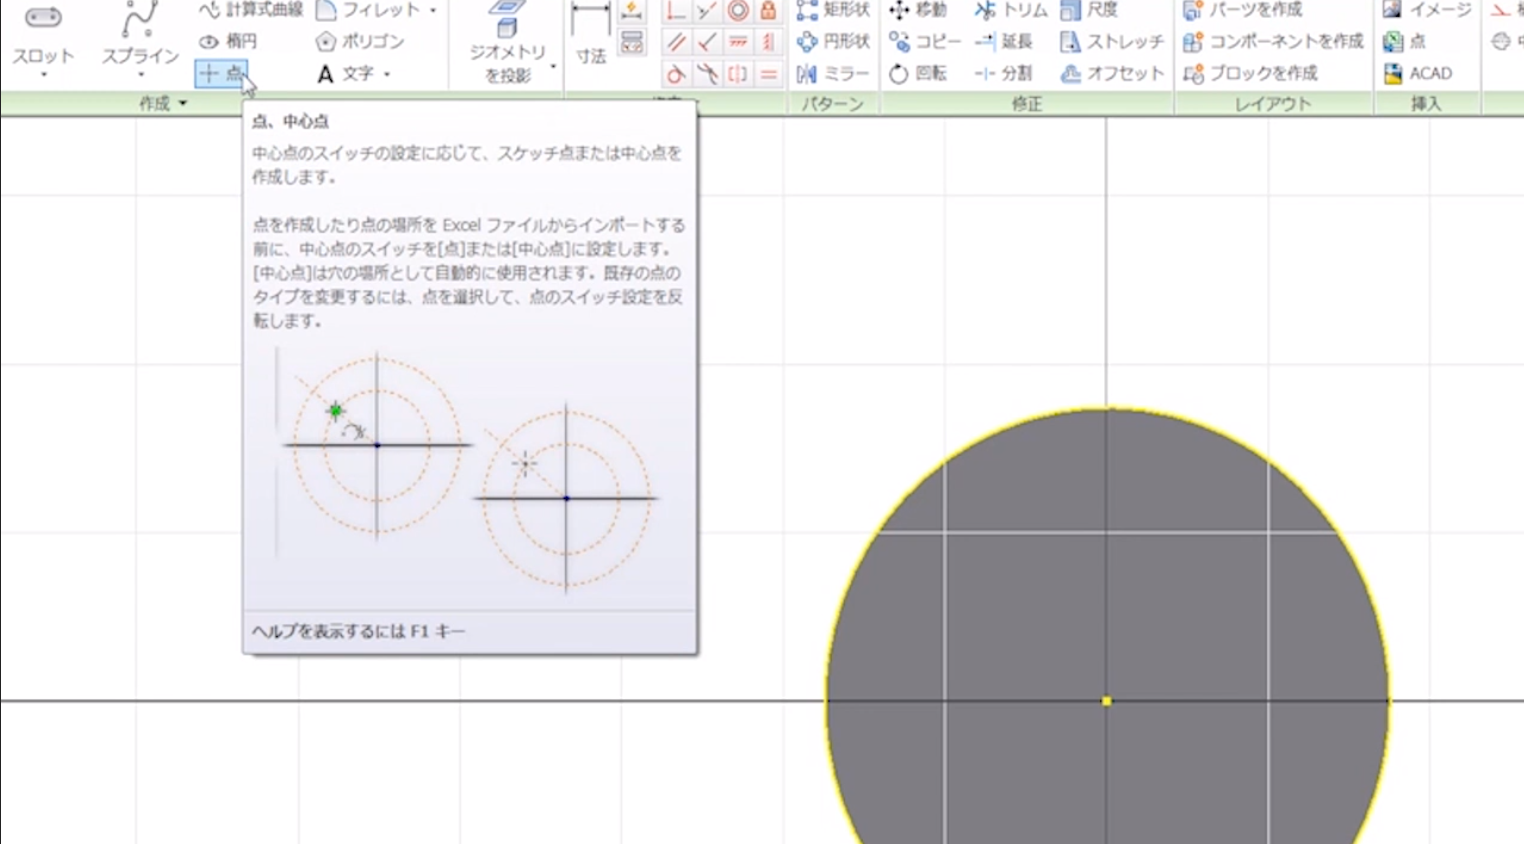1524x844 pixels.
Task: Click the 修正 panel label
Action: [x=1026, y=104]
